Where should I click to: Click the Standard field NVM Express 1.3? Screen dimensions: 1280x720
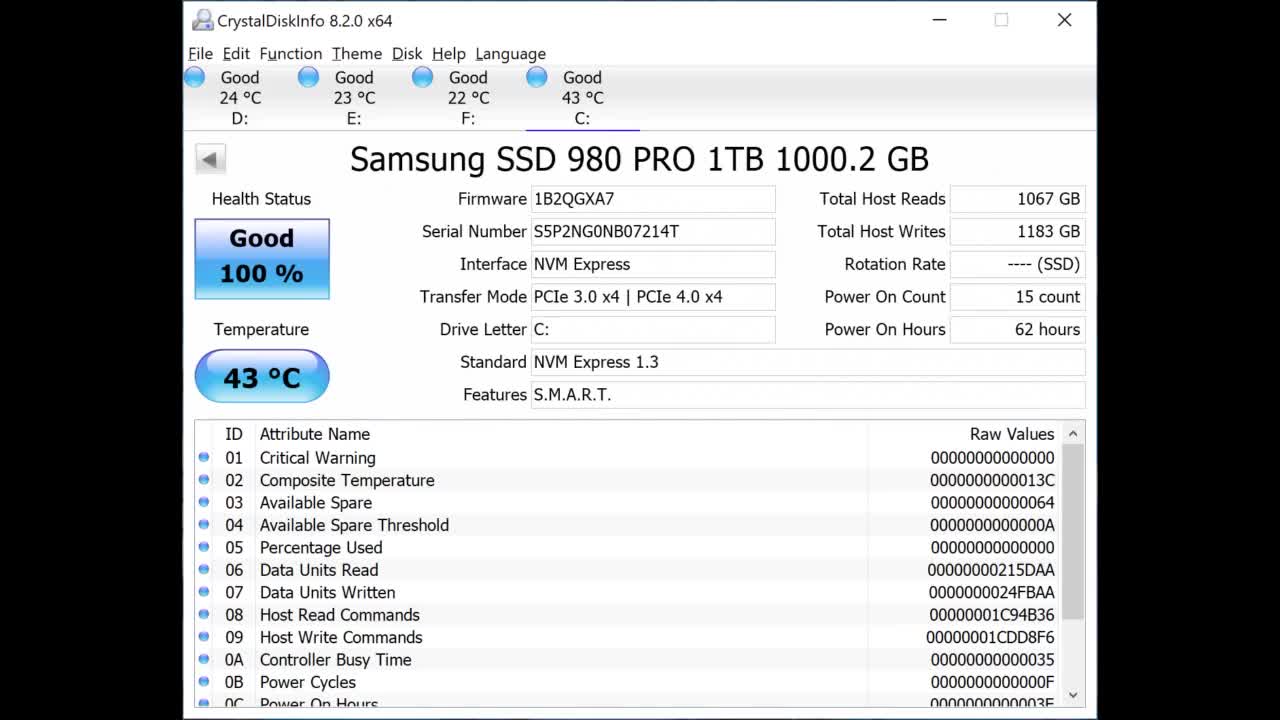click(808, 362)
